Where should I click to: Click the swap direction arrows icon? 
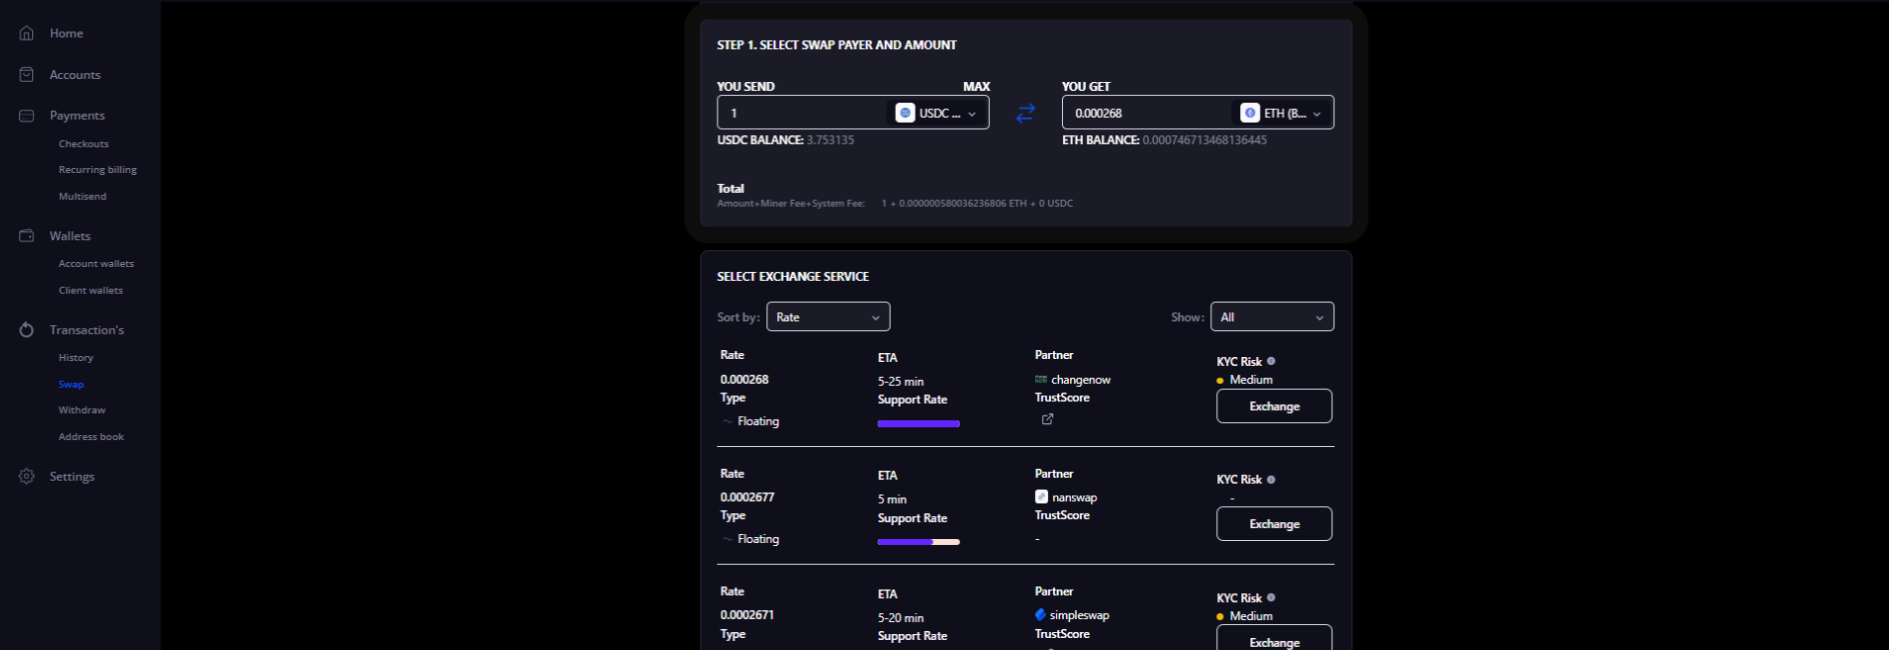pyautogui.click(x=1025, y=113)
